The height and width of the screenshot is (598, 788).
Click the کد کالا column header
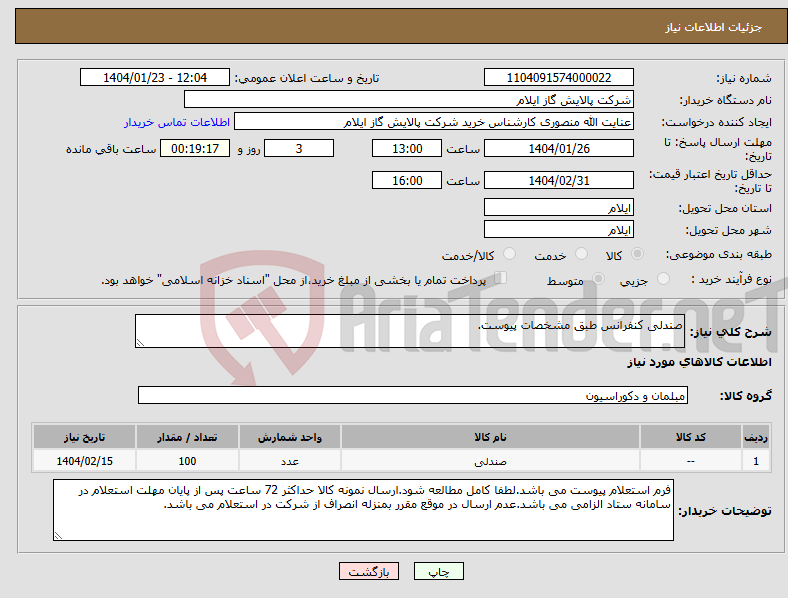click(691, 437)
